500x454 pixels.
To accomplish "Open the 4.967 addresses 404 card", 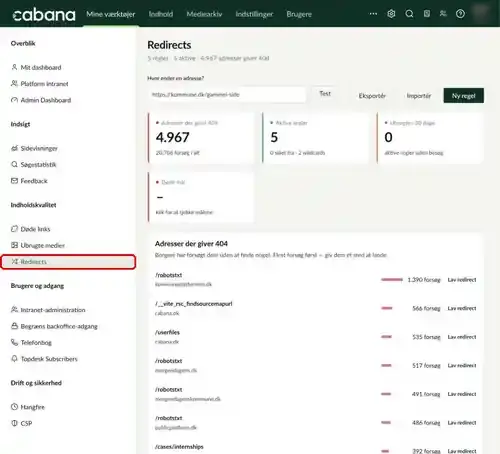I will click(x=201, y=138).
